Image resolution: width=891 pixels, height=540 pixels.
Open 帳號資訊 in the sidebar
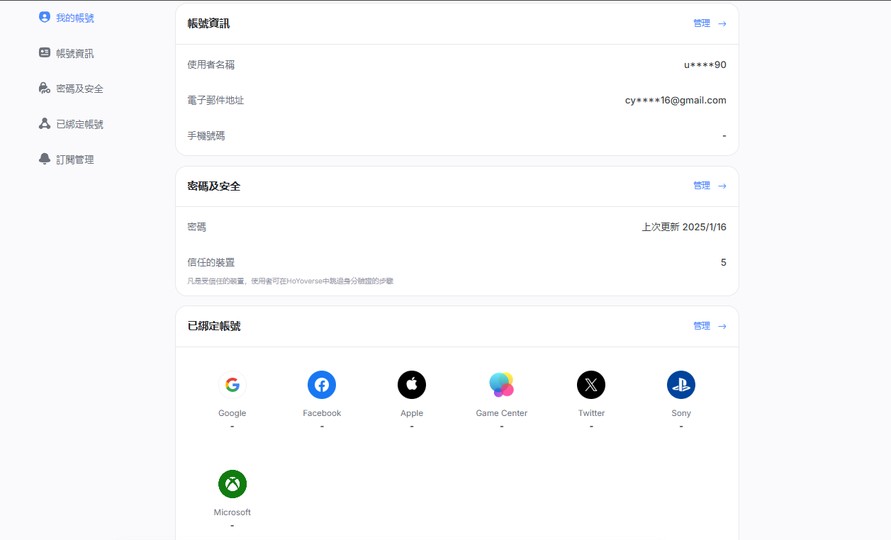(x=74, y=53)
